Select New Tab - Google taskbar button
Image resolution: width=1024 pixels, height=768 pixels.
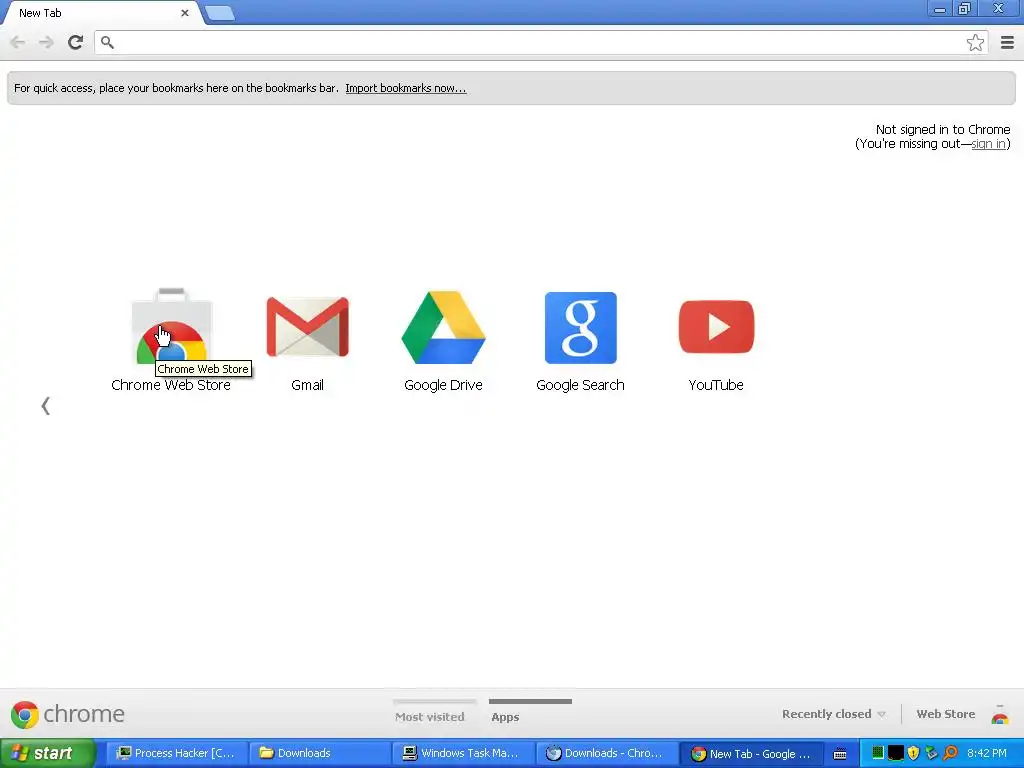click(751, 753)
